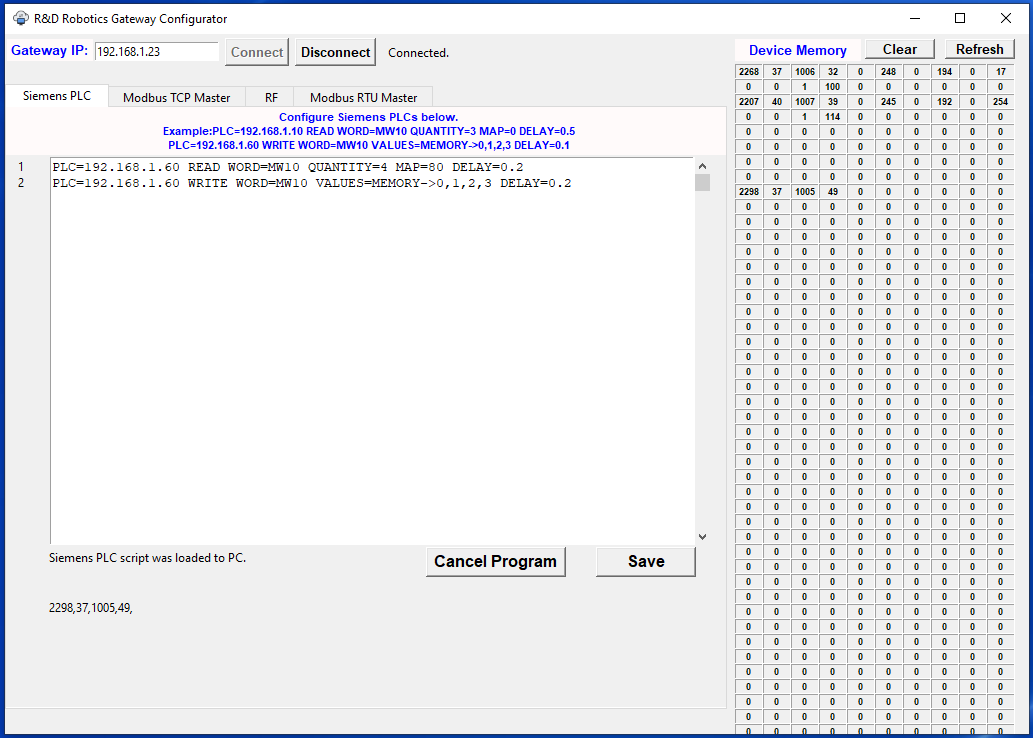Image resolution: width=1033 pixels, height=738 pixels.
Task: Close the Gateway Configurator window
Action: click(1005, 18)
